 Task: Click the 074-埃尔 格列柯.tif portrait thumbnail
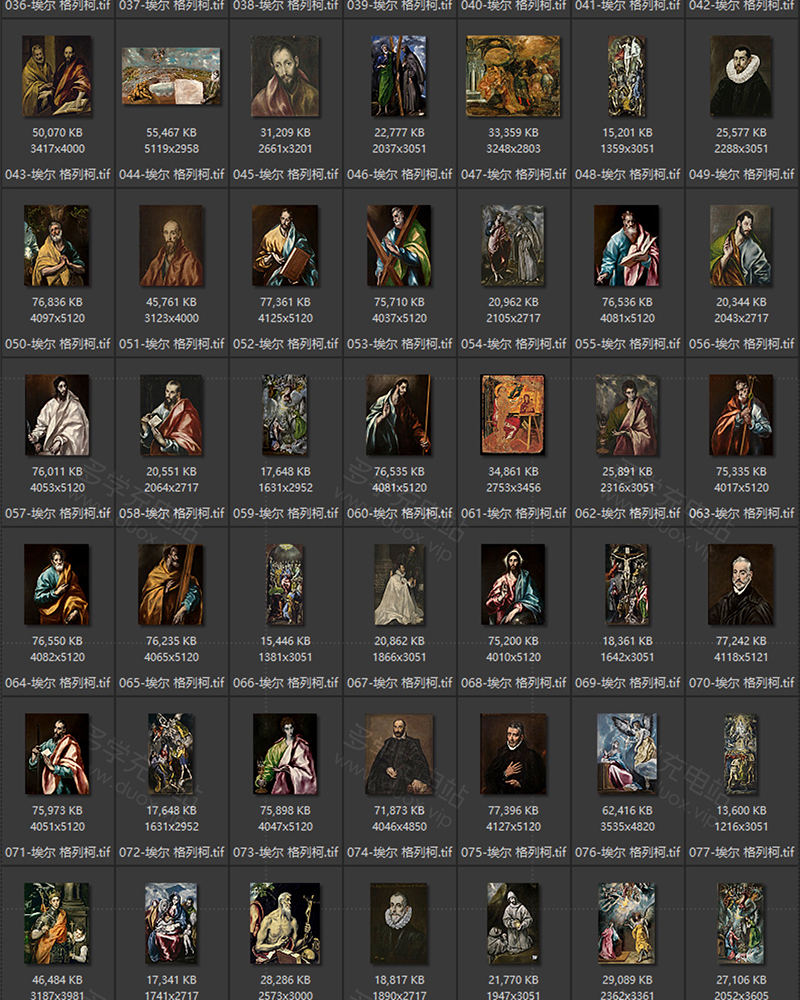(399, 754)
